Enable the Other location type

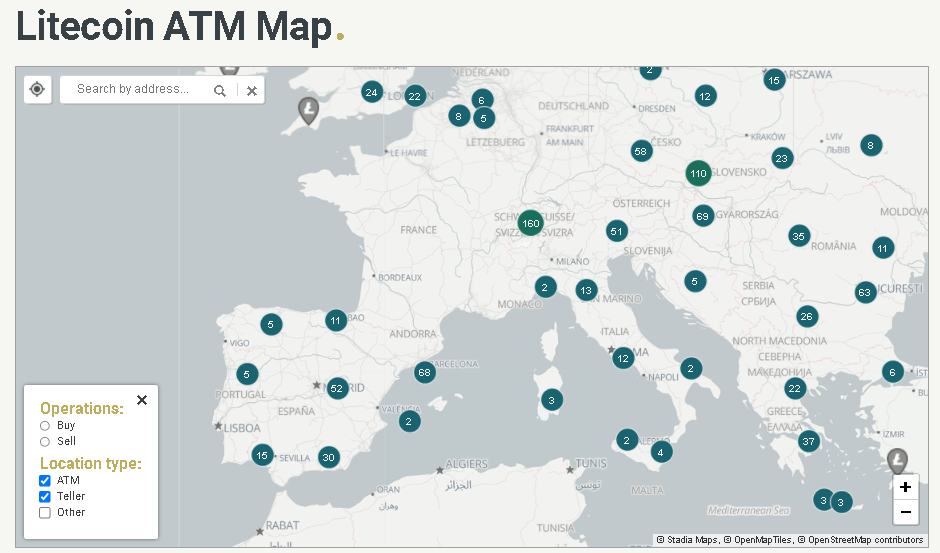pos(45,513)
